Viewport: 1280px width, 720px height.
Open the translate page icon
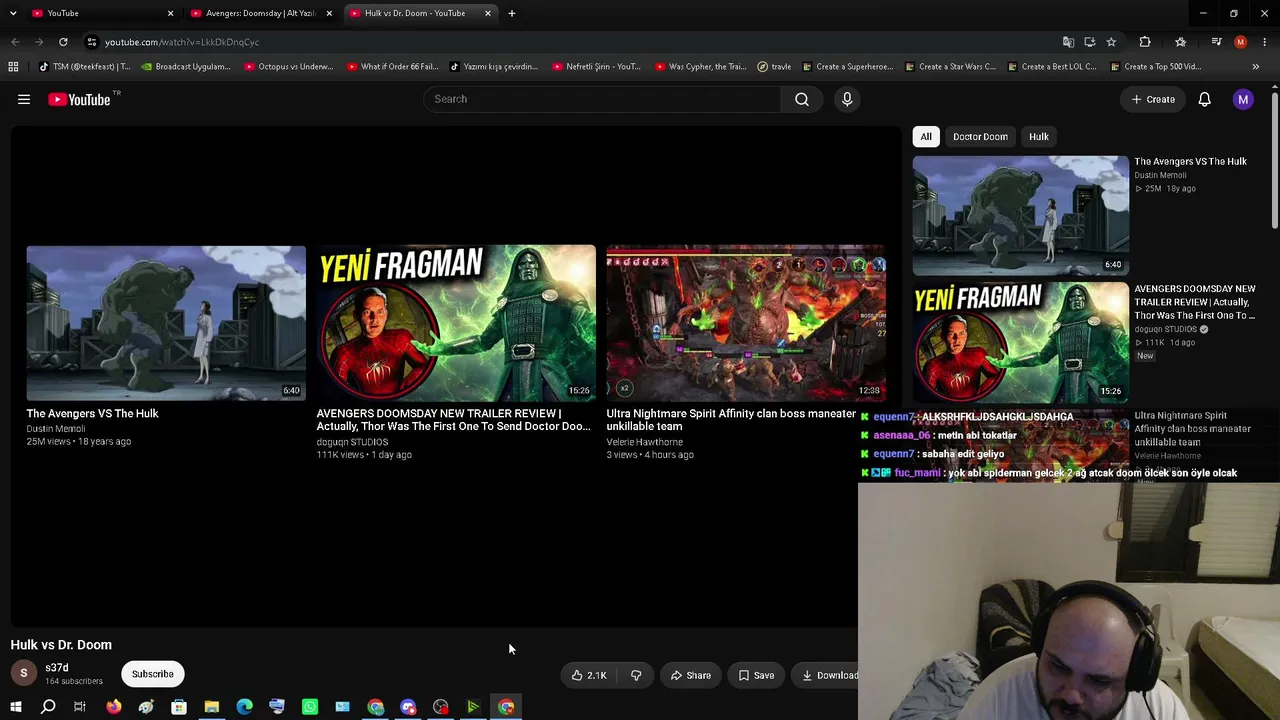point(1068,42)
